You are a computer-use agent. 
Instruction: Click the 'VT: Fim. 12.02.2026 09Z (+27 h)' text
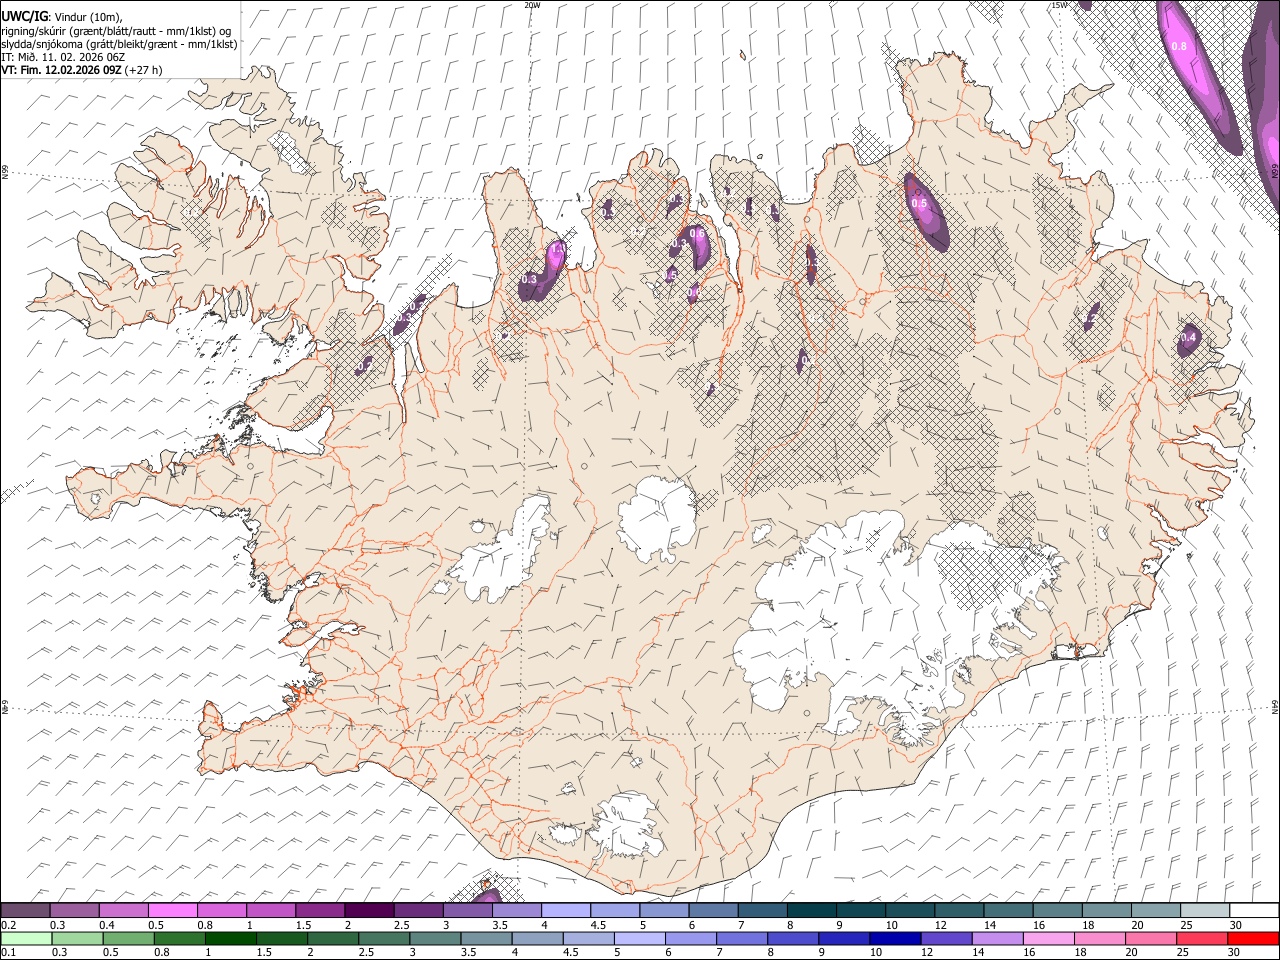click(x=82, y=70)
